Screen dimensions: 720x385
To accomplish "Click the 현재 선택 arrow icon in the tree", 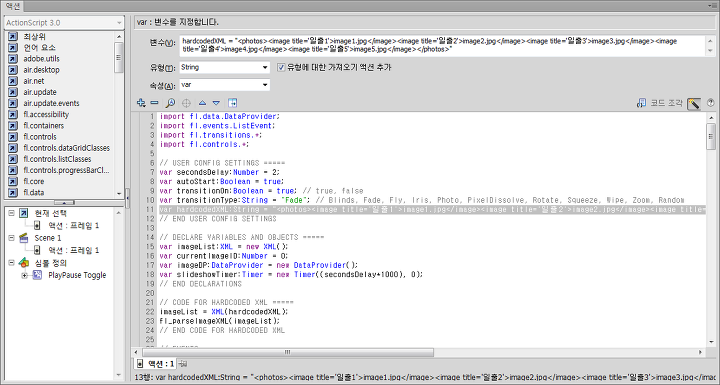I will click(23, 213).
